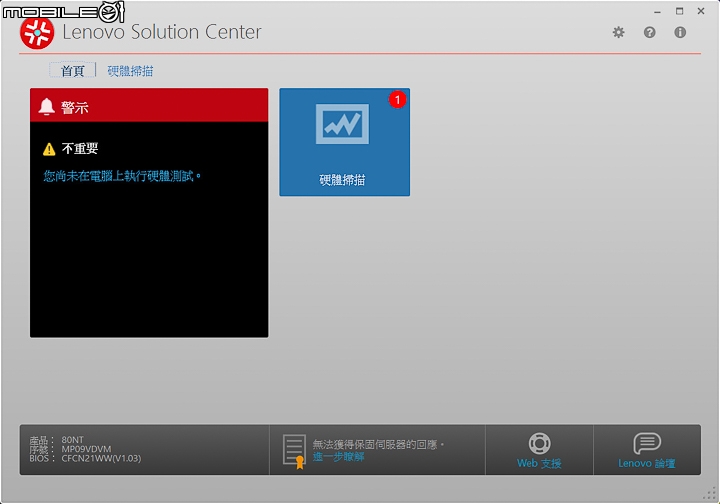The height and width of the screenshot is (504, 720).
Task: Maximize the Lenovo Solution Center window
Action: coord(680,11)
